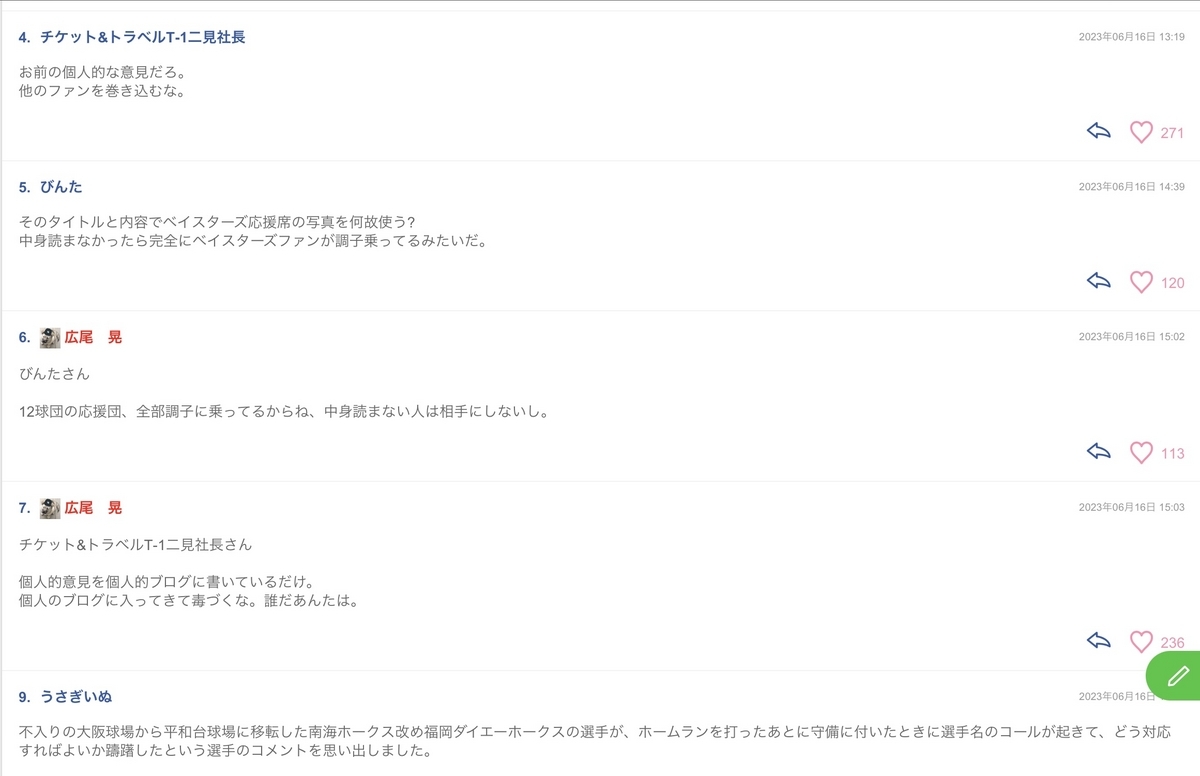The image size is (1200, 776).
Task: Reply to comment 7 by 広尾 晃
Action: tap(1099, 640)
